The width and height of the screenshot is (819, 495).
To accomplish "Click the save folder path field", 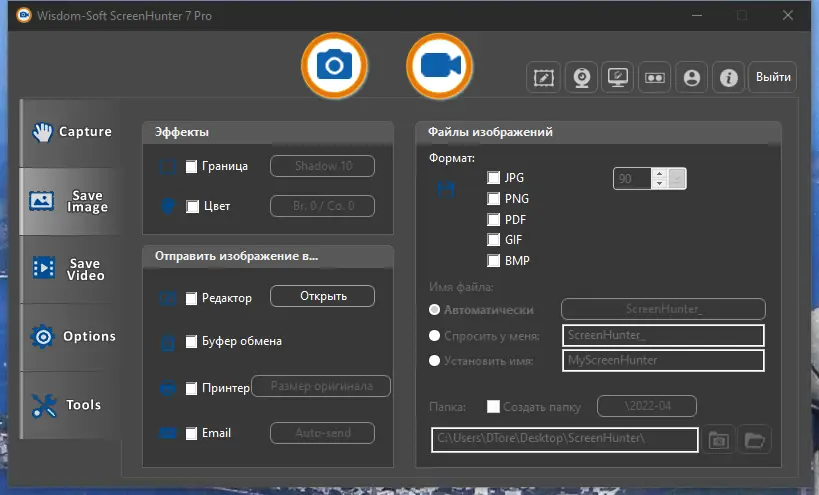I will pyautogui.click(x=565, y=440).
